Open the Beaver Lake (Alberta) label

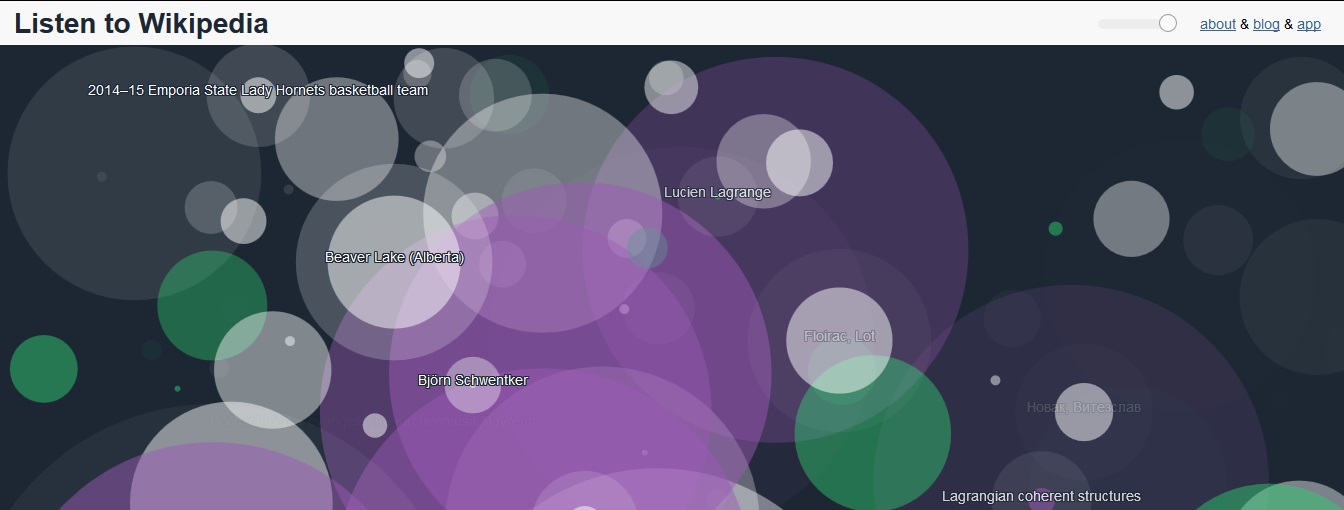[395, 257]
